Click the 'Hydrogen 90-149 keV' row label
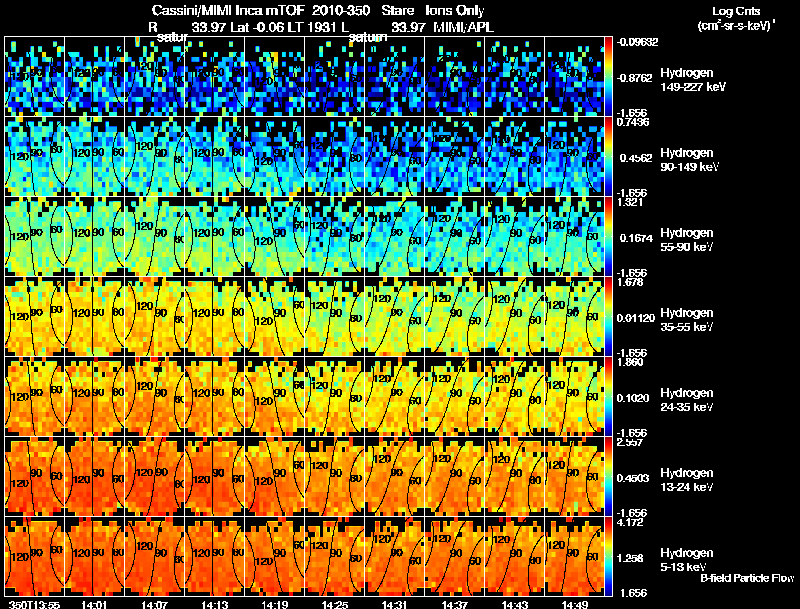 click(690, 160)
